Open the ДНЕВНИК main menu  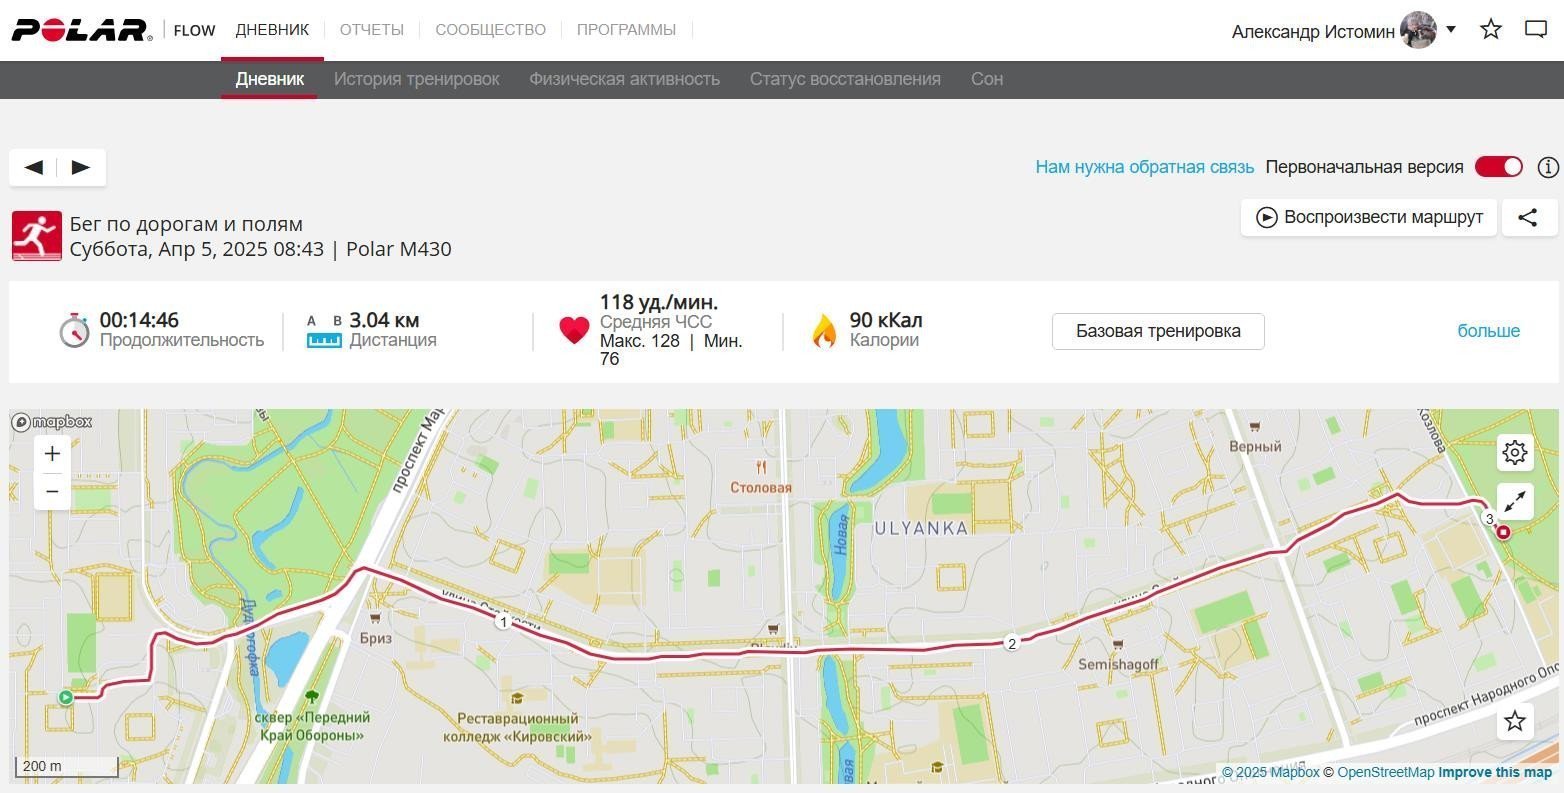click(272, 30)
